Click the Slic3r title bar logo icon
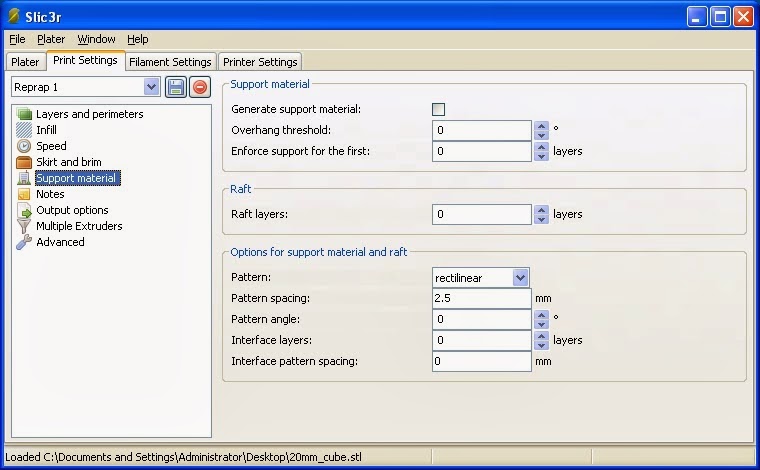Screen dimensions: 760x470 tap(14, 16)
